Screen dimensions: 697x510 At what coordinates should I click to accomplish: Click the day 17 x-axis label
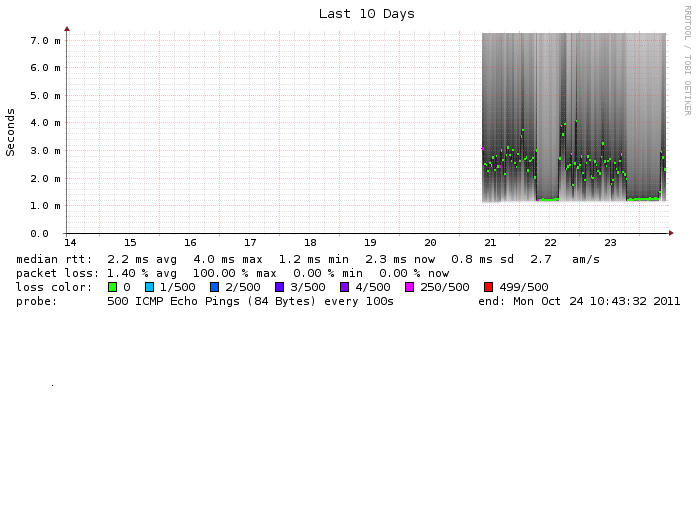[250, 243]
